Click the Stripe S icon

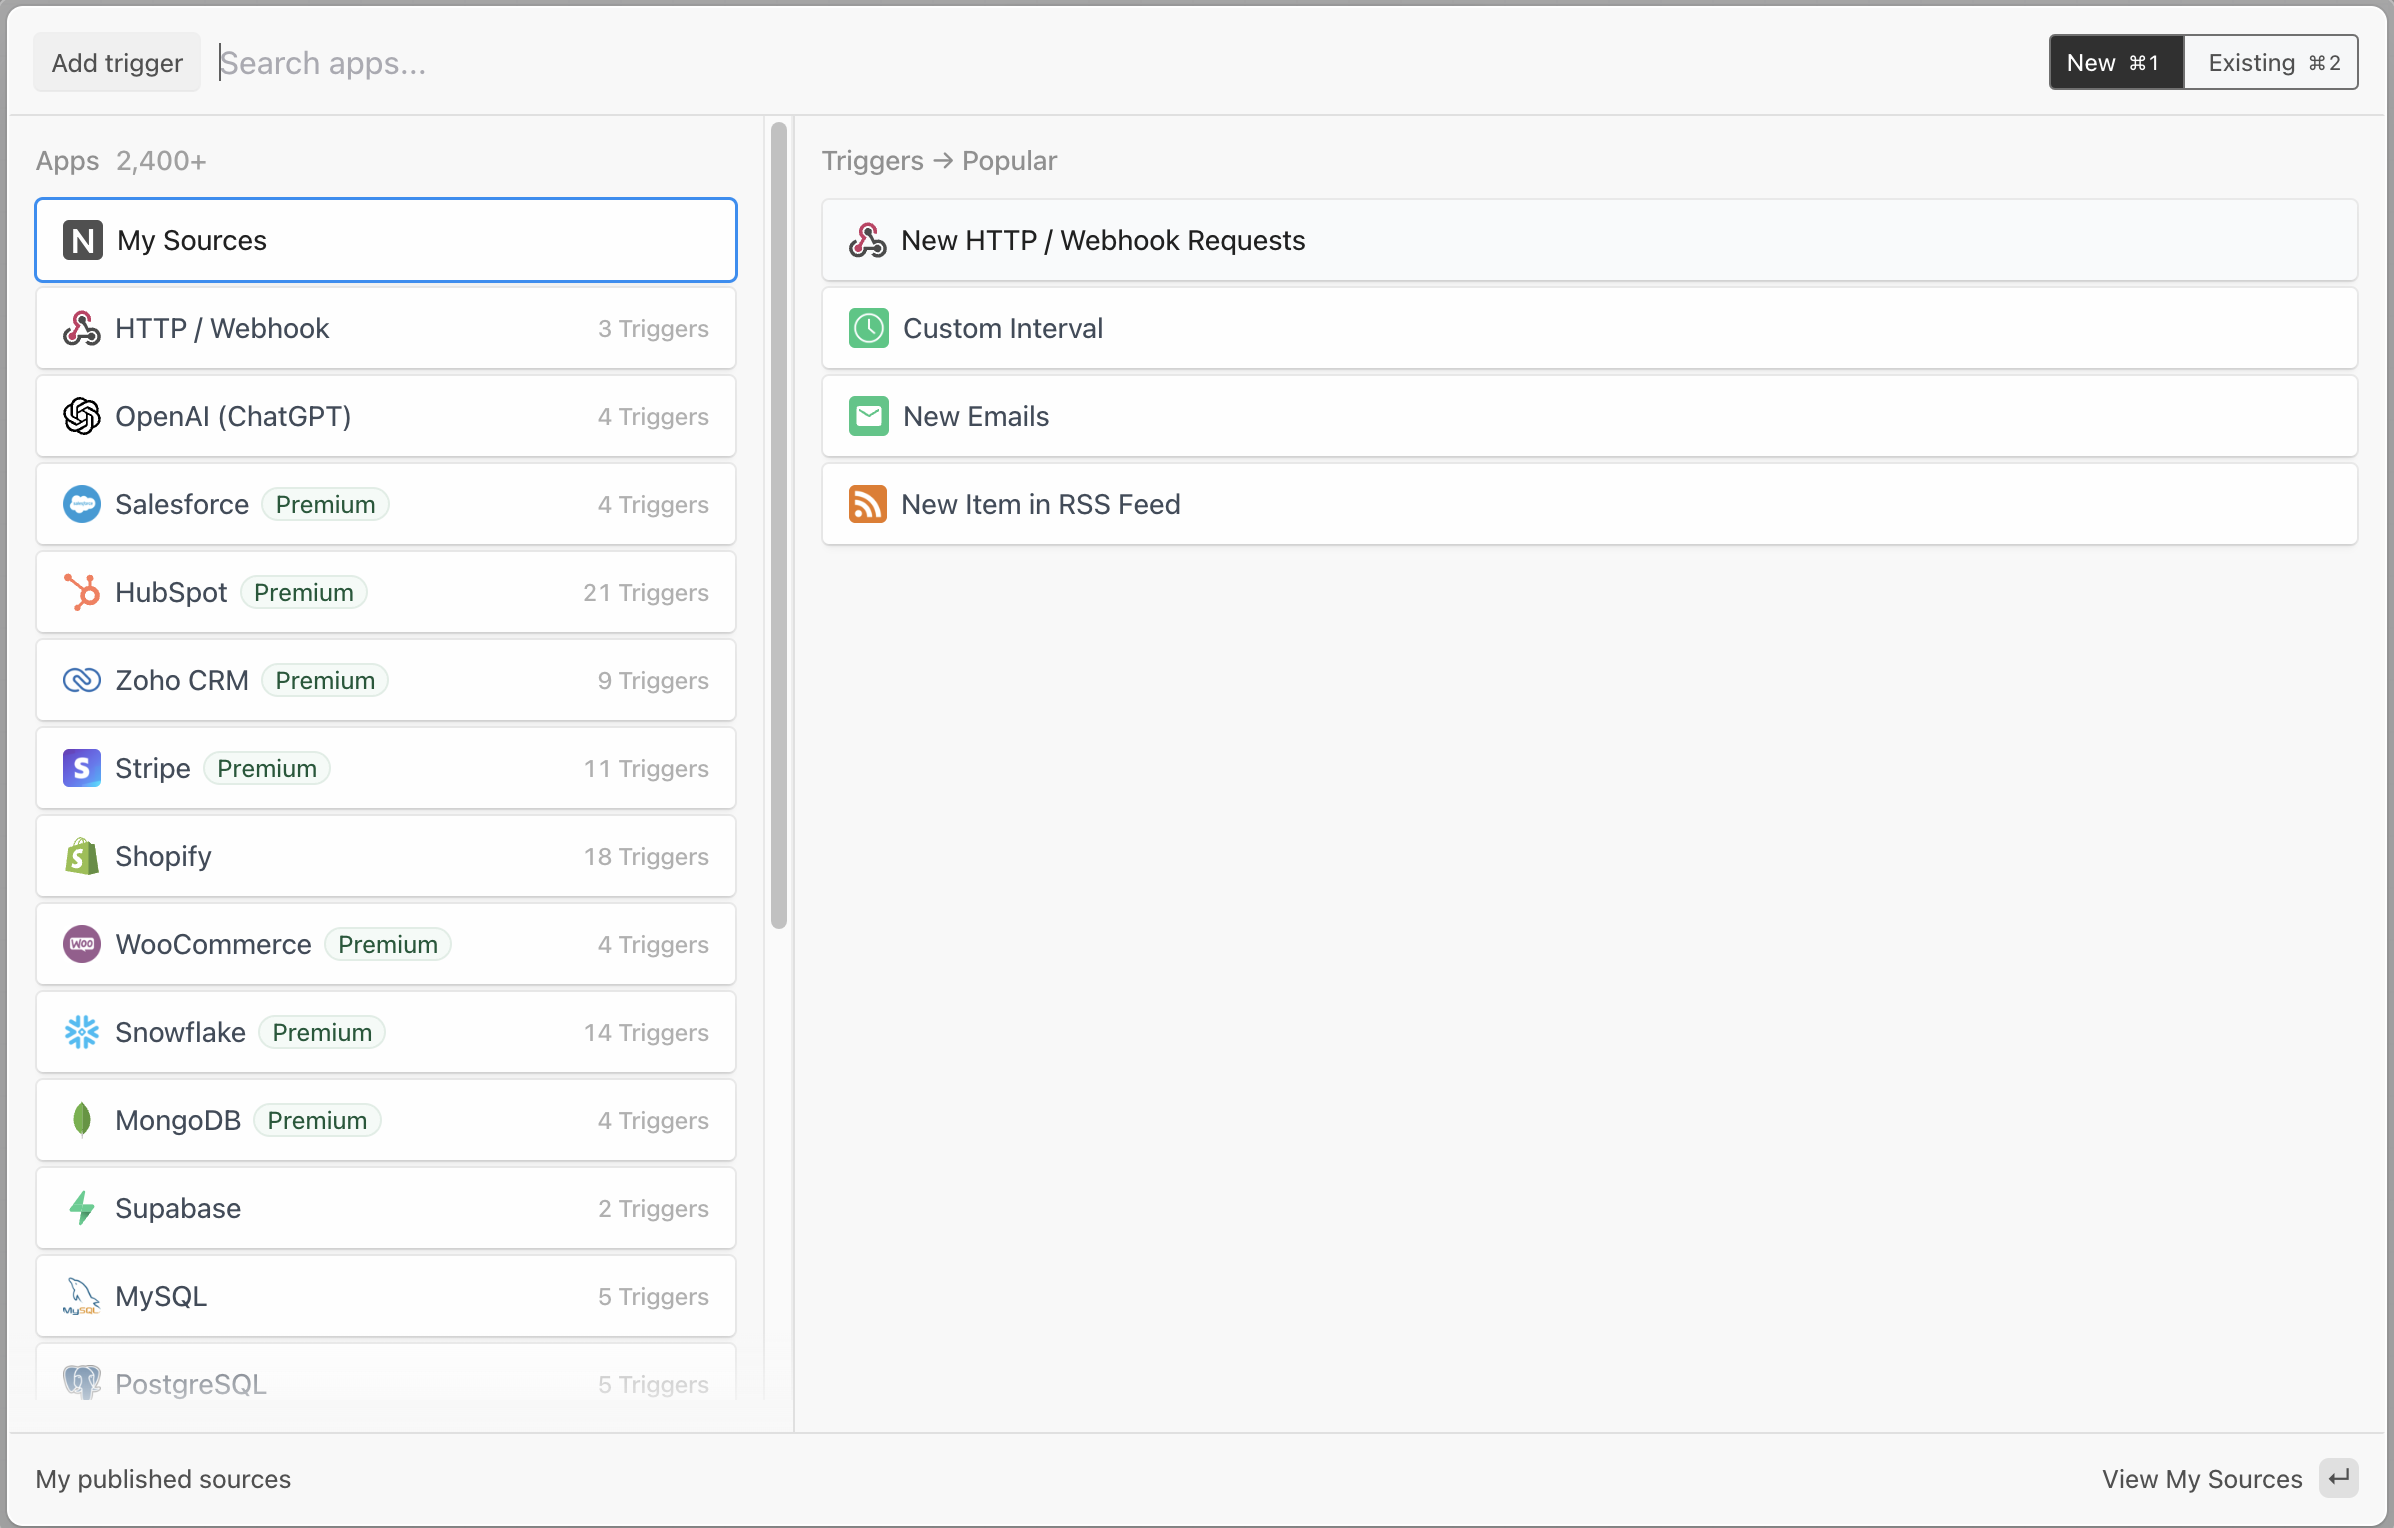(81, 768)
